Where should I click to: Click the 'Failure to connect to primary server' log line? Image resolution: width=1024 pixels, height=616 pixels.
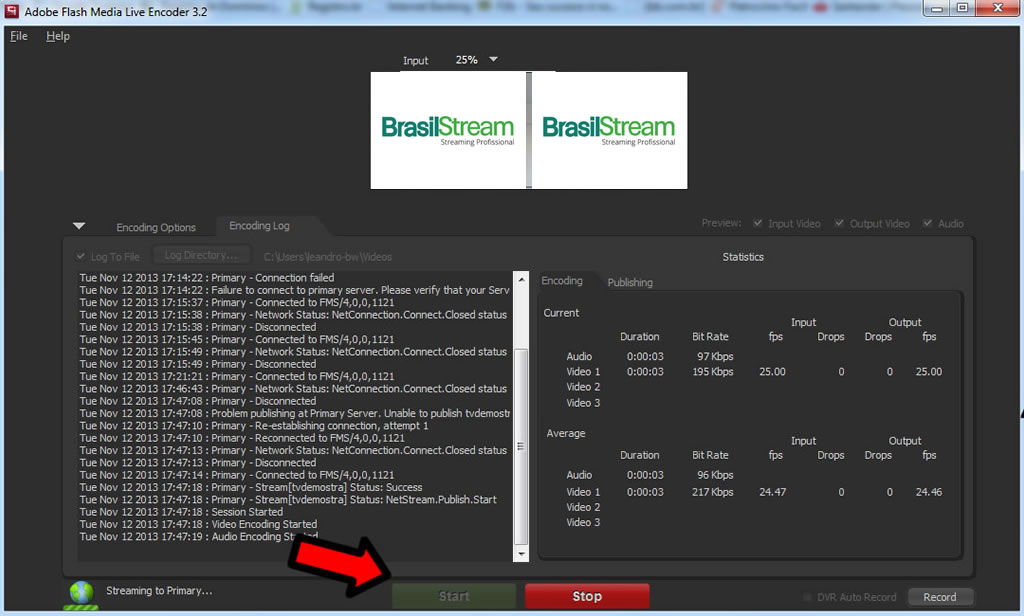pos(295,290)
